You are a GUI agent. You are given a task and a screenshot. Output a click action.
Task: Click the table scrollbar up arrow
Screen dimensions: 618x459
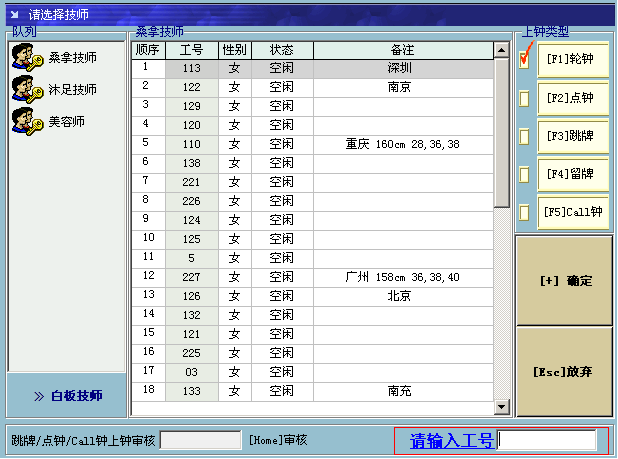point(501,50)
